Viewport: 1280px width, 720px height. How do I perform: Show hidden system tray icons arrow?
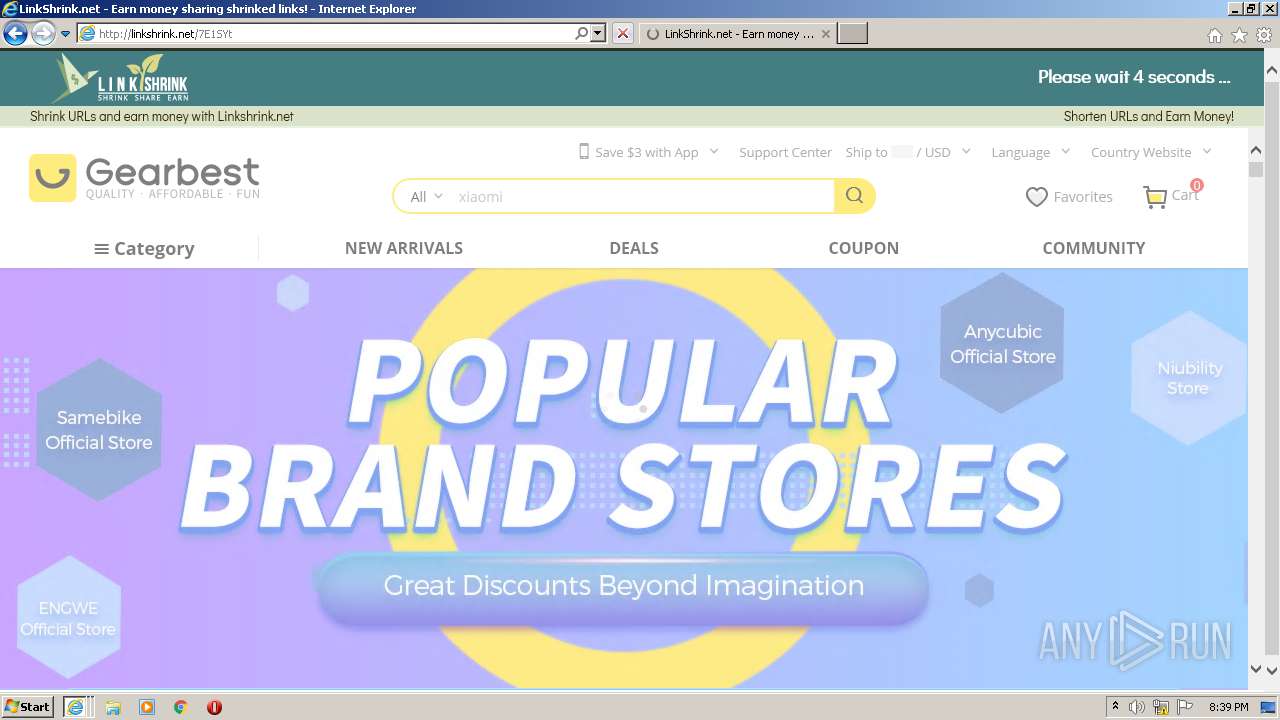pyautogui.click(x=1116, y=707)
